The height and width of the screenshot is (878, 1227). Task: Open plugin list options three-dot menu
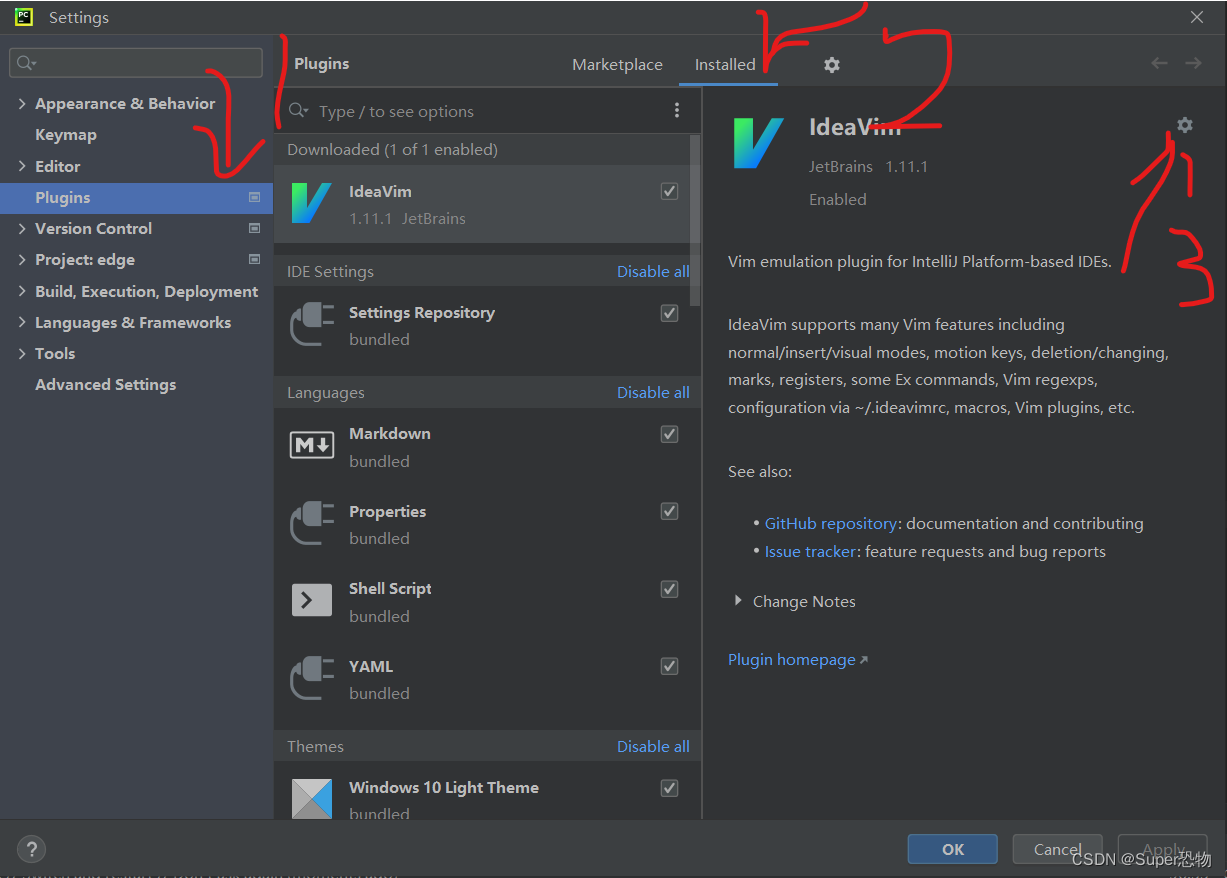click(x=677, y=111)
